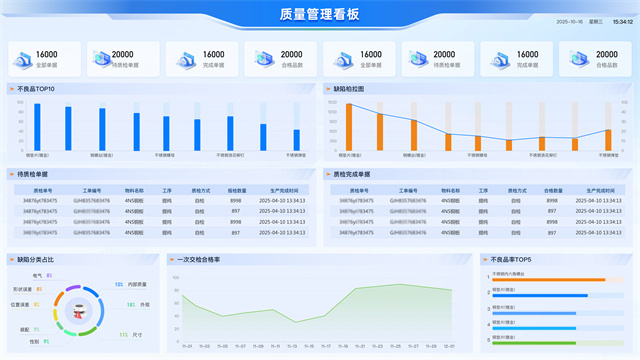Click the orange arrow icon beside 一次交检合格率
Screen dimensions: 640x360
pyautogui.click(x=172, y=259)
